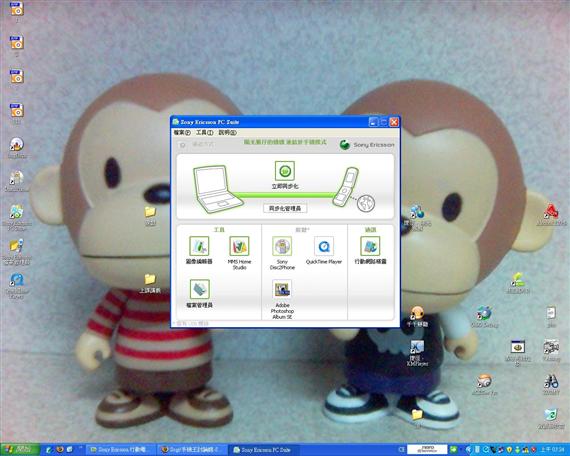Open the 圖像編輯器 image editor tool
Screen dimensions: 570x456
pos(199,246)
